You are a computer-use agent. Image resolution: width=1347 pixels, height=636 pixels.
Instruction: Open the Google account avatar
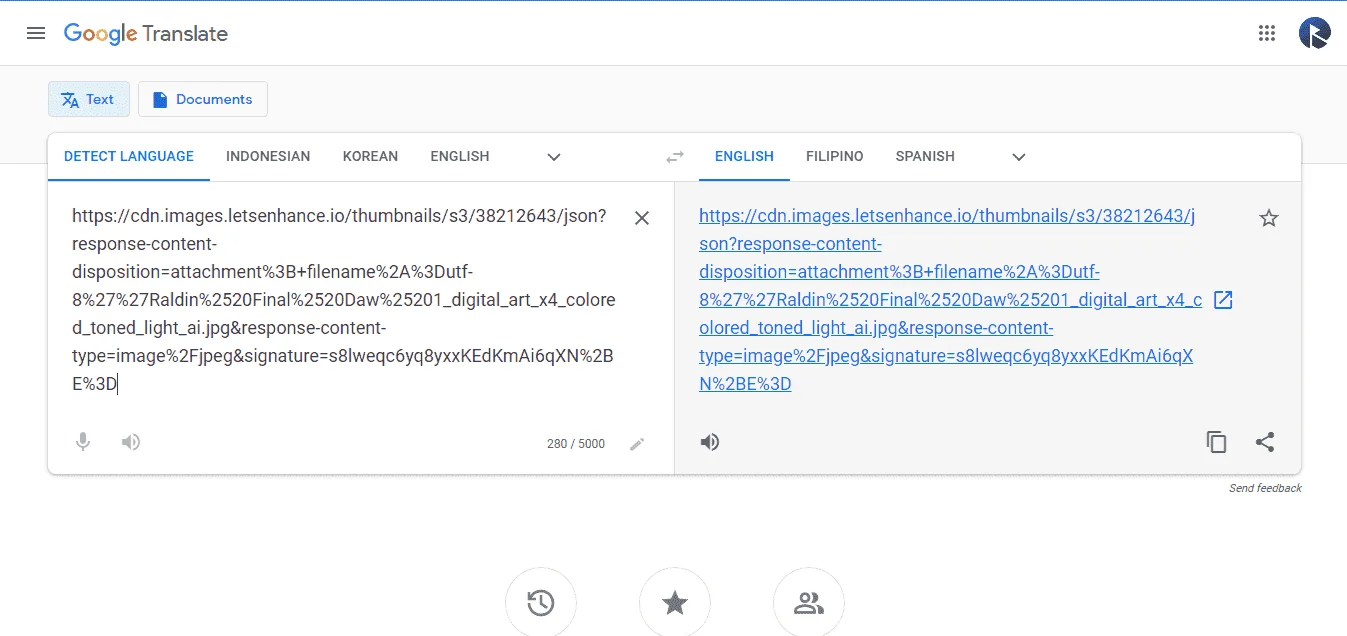point(1315,33)
